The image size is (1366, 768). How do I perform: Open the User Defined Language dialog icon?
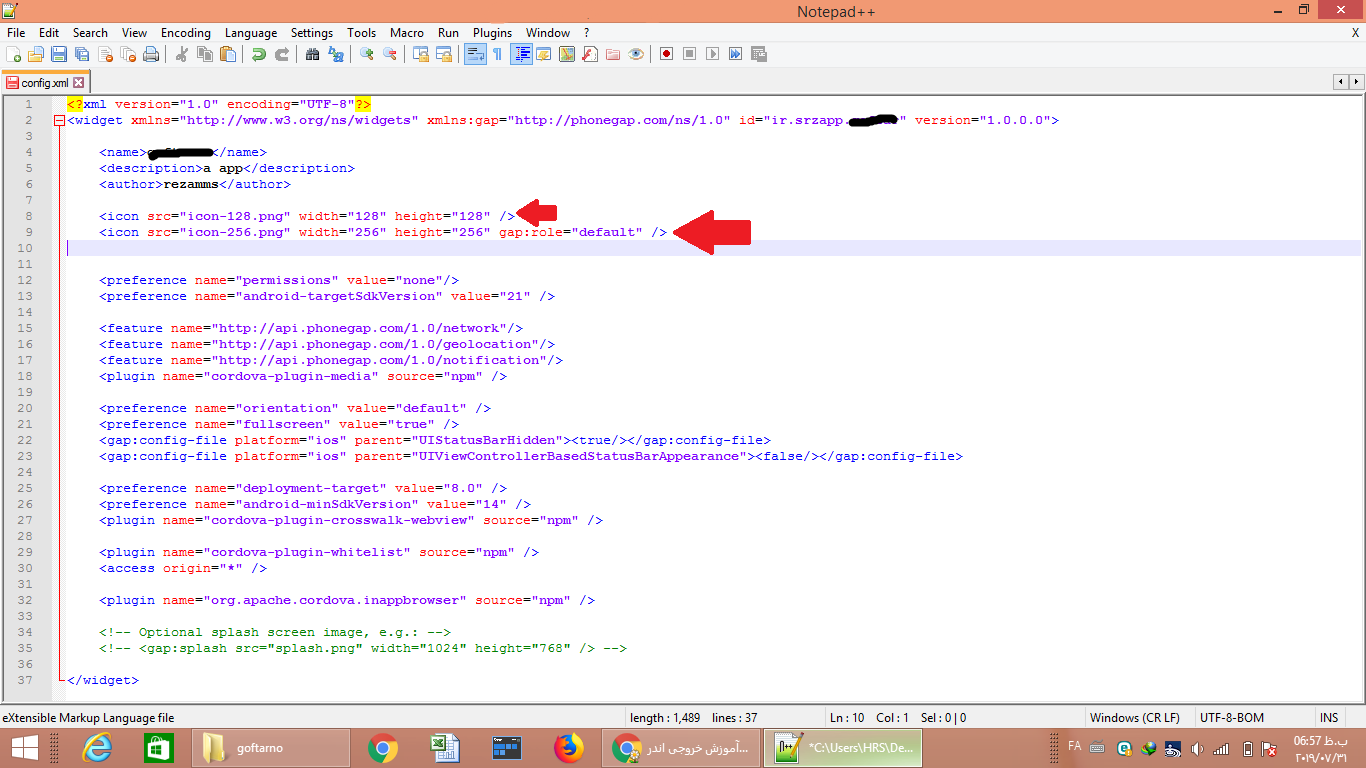544,54
